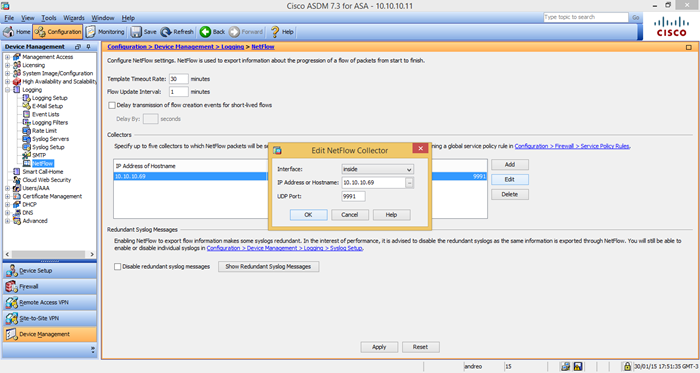Open the Wizards menu
Viewport: 700px width, 373px height.
pos(74,18)
